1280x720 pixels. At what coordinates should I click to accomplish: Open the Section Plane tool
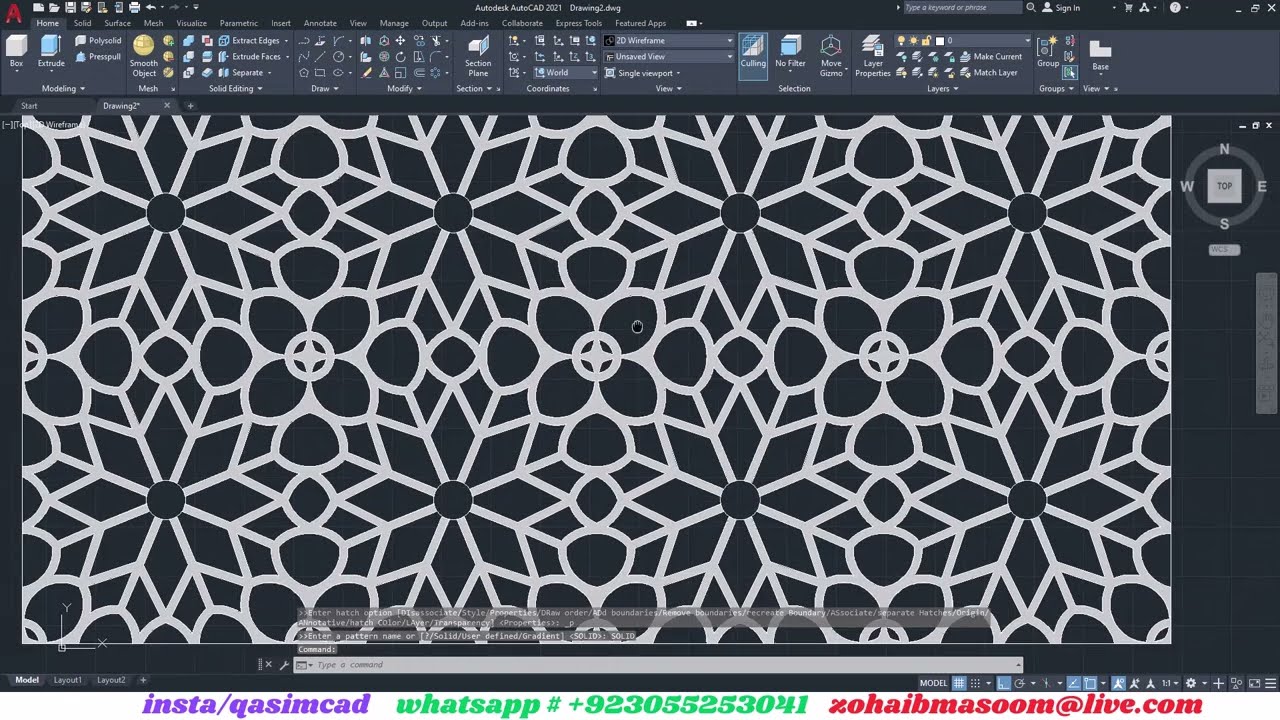478,56
